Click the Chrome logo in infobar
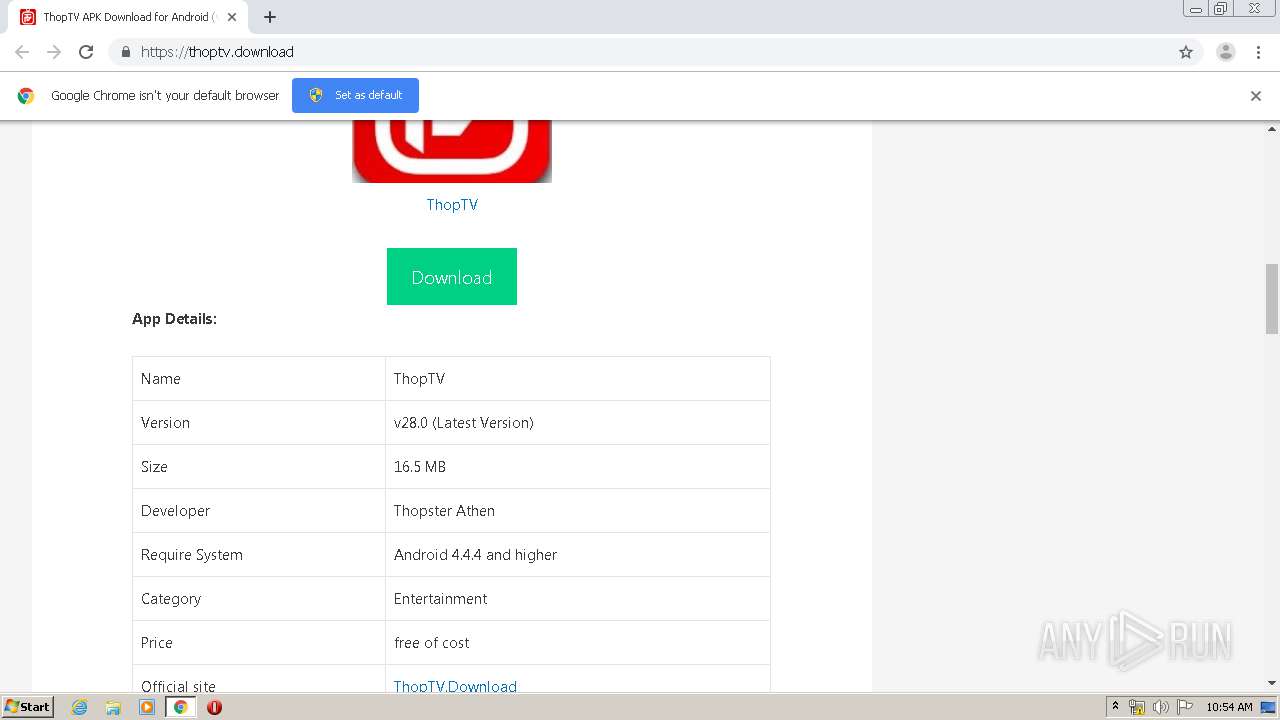Image resolution: width=1280 pixels, height=720 pixels. (26, 96)
